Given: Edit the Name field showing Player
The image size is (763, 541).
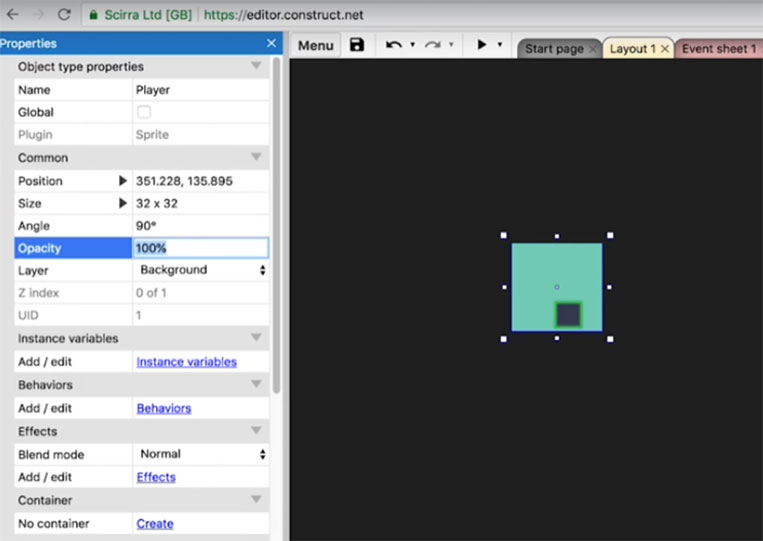Looking at the screenshot, I should tap(200, 90).
